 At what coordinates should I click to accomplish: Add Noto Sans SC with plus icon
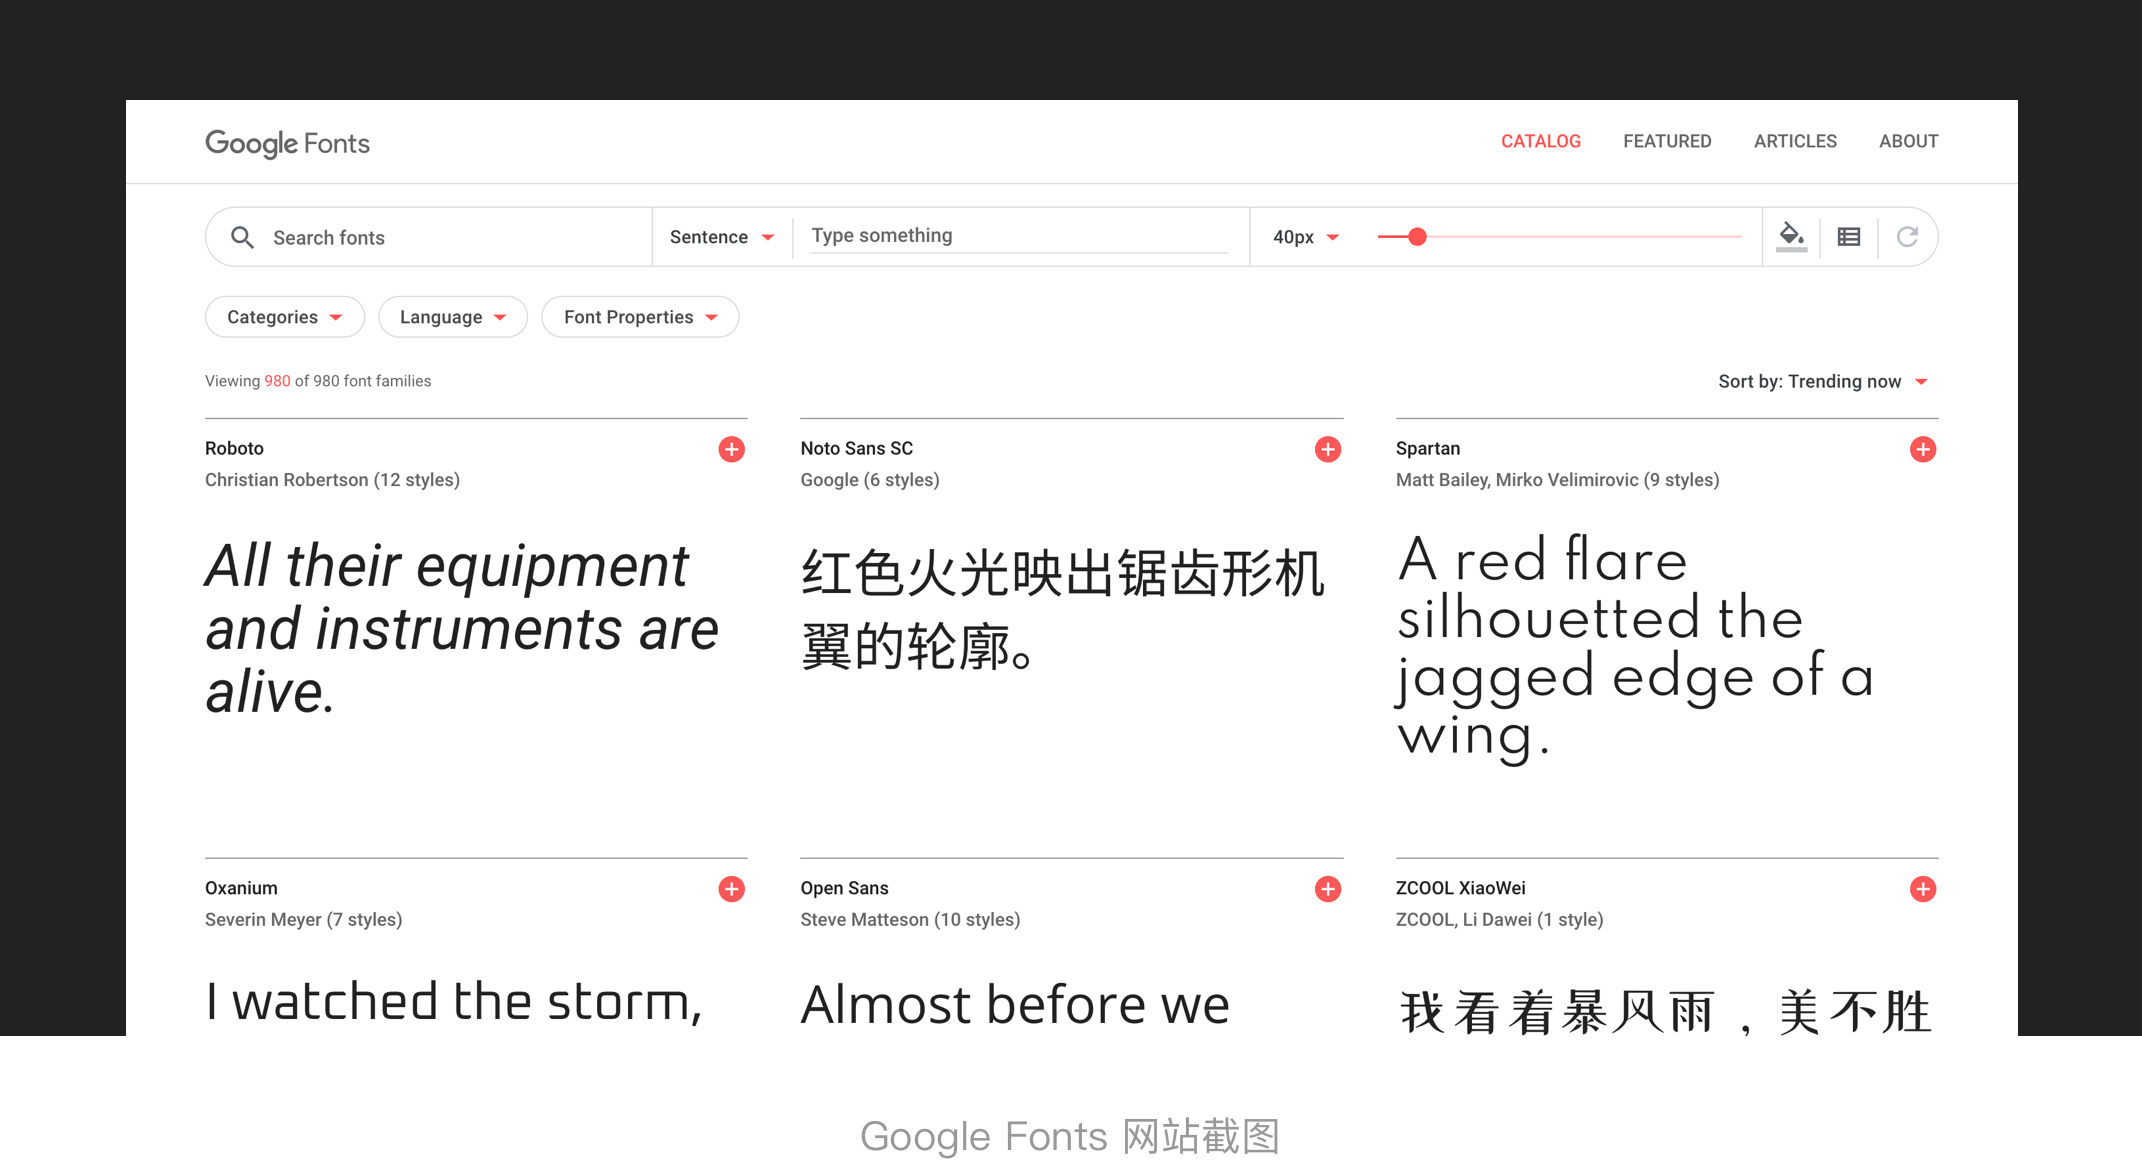pyautogui.click(x=1328, y=449)
